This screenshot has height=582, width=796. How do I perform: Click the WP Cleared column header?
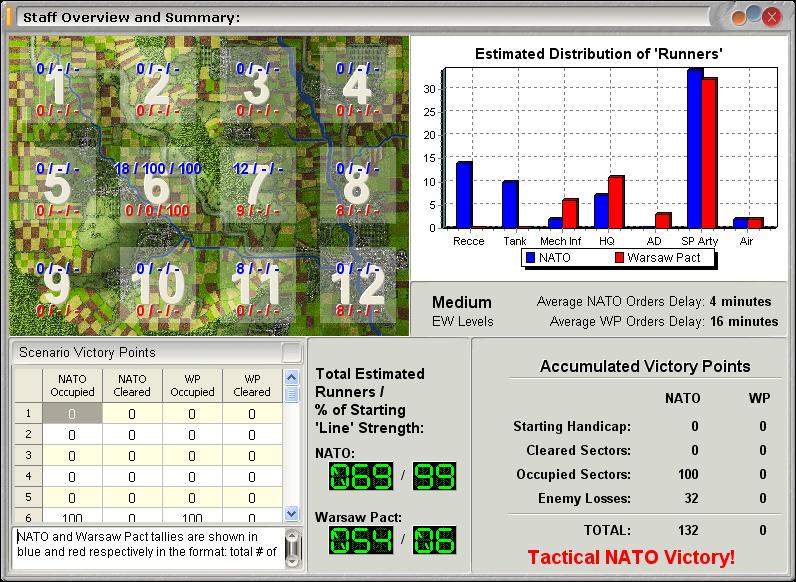[x=252, y=385]
